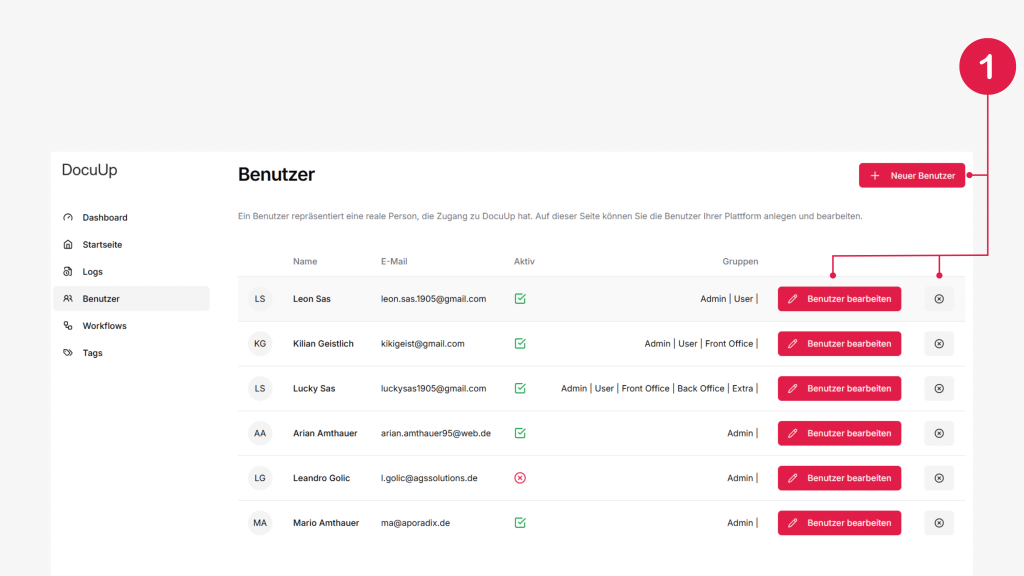Click the delete icon for Leandro Golic

click(x=938, y=478)
